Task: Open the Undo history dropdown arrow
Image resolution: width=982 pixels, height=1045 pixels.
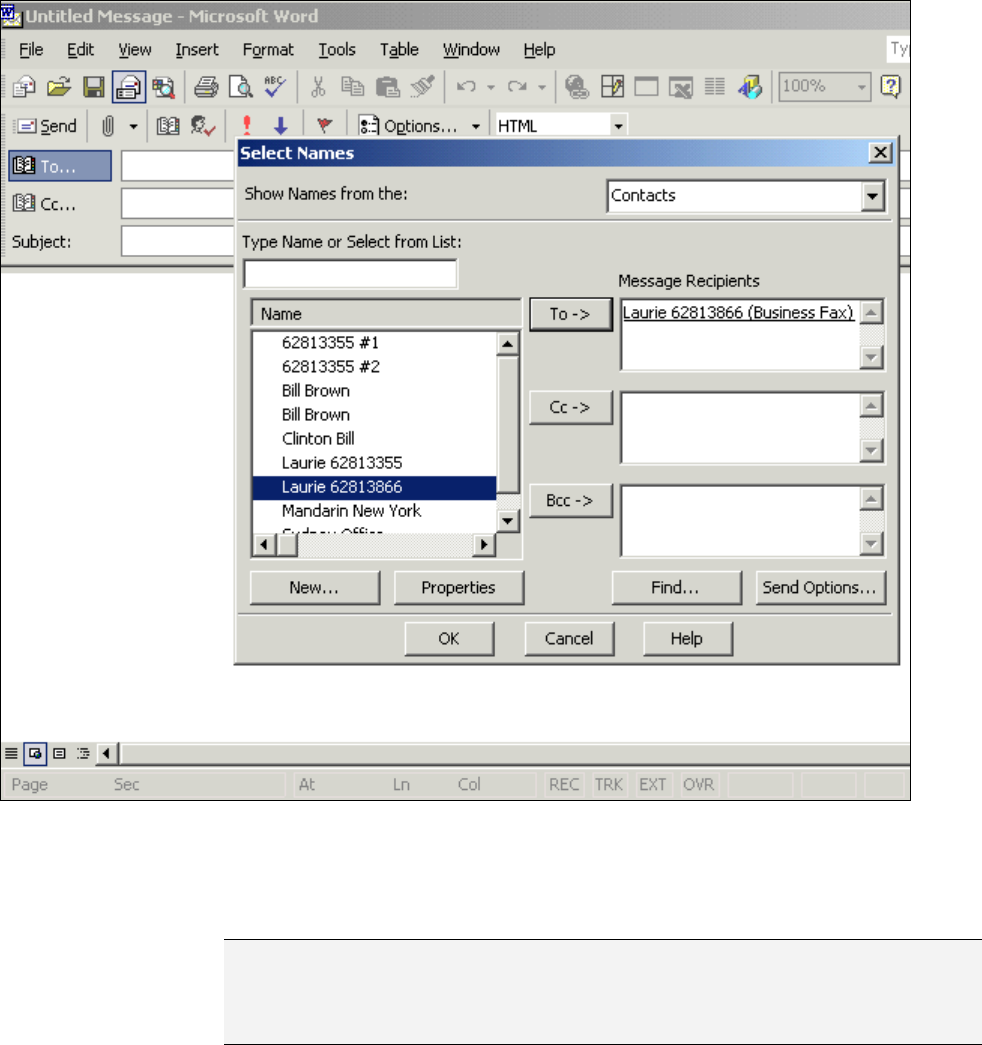Action: point(491,87)
